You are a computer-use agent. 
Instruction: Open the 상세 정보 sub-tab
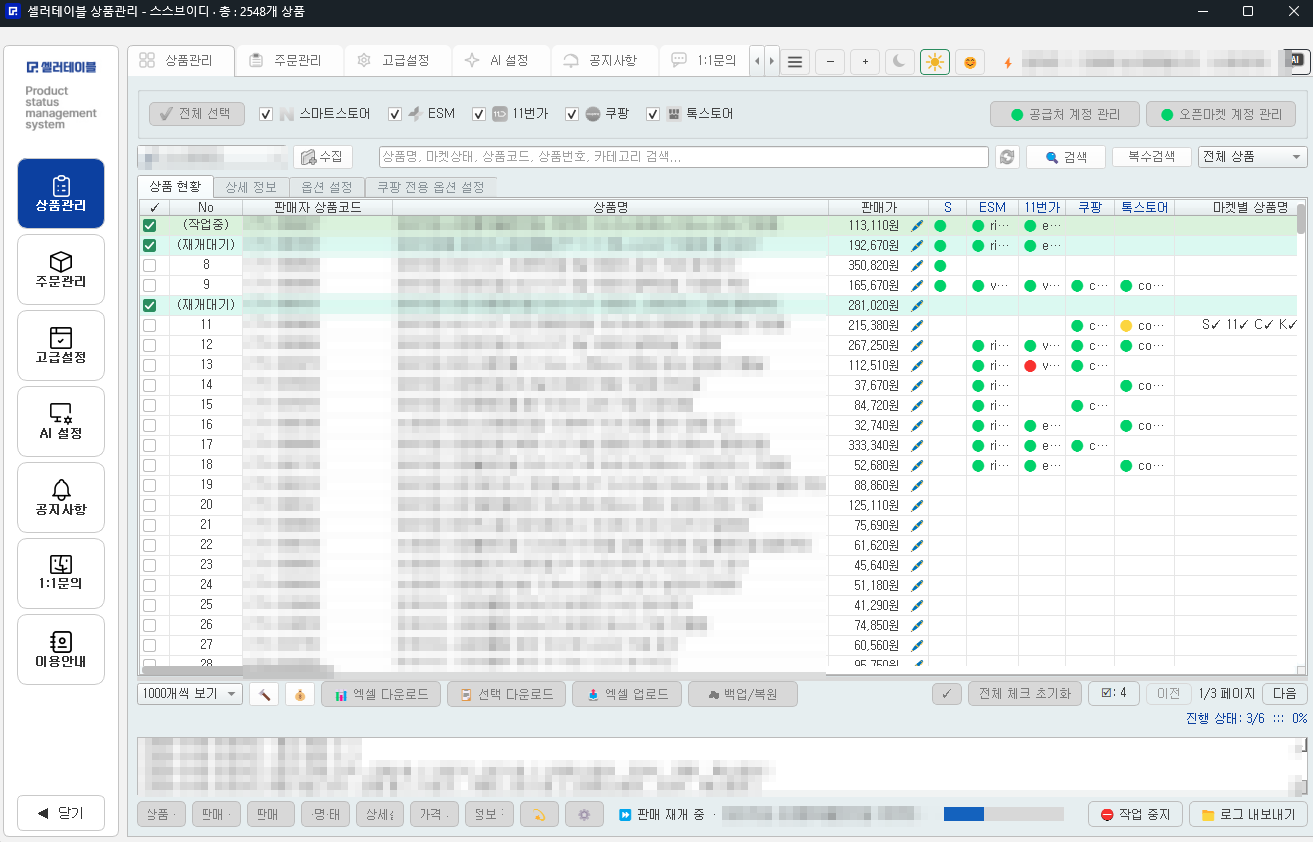pos(250,187)
